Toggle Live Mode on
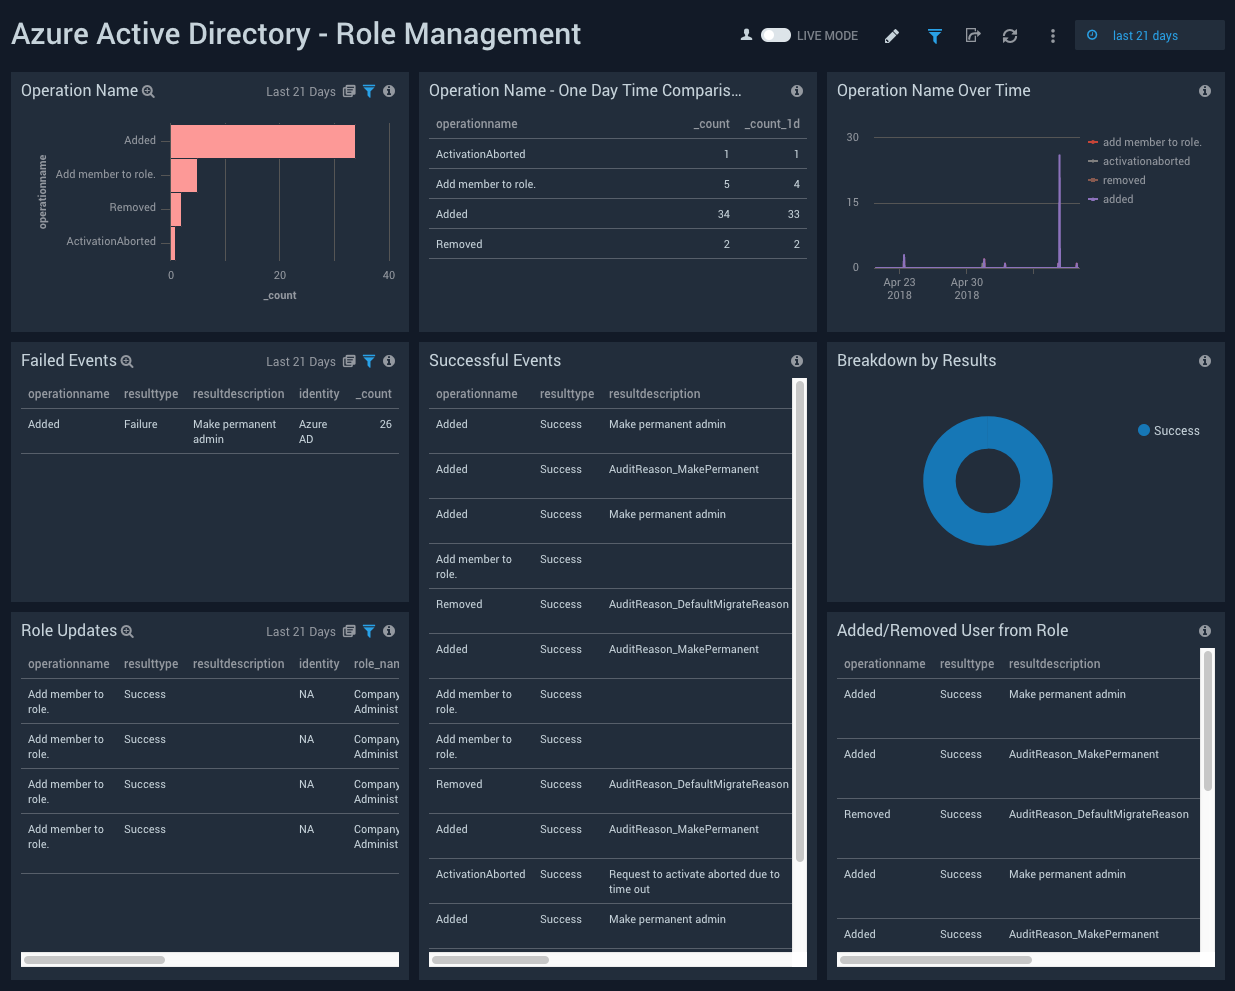This screenshot has width=1235, height=991. coord(775,34)
